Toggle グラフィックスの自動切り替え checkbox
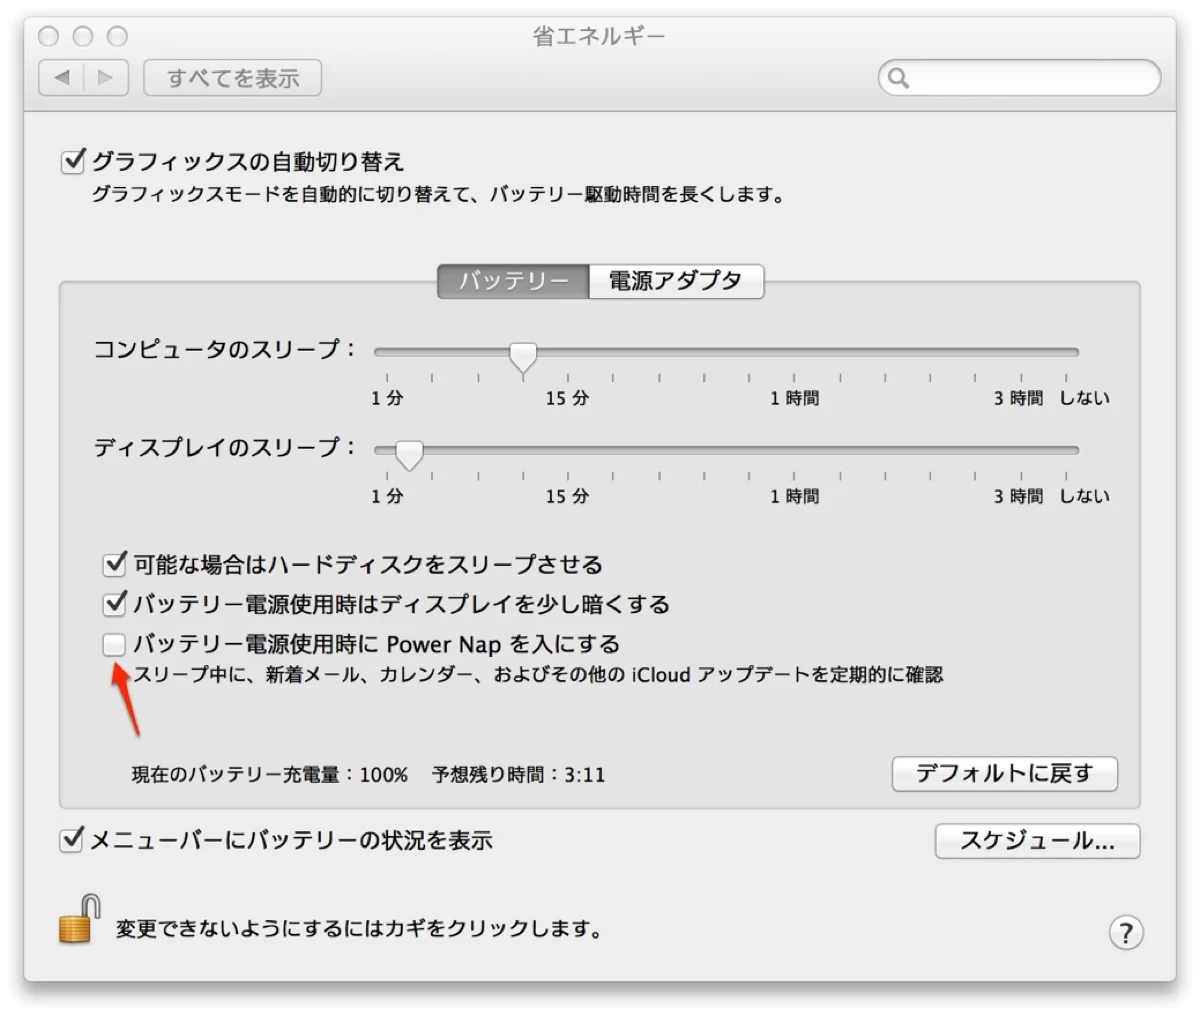Screen dimensions: 1200x1016 coord(73,160)
